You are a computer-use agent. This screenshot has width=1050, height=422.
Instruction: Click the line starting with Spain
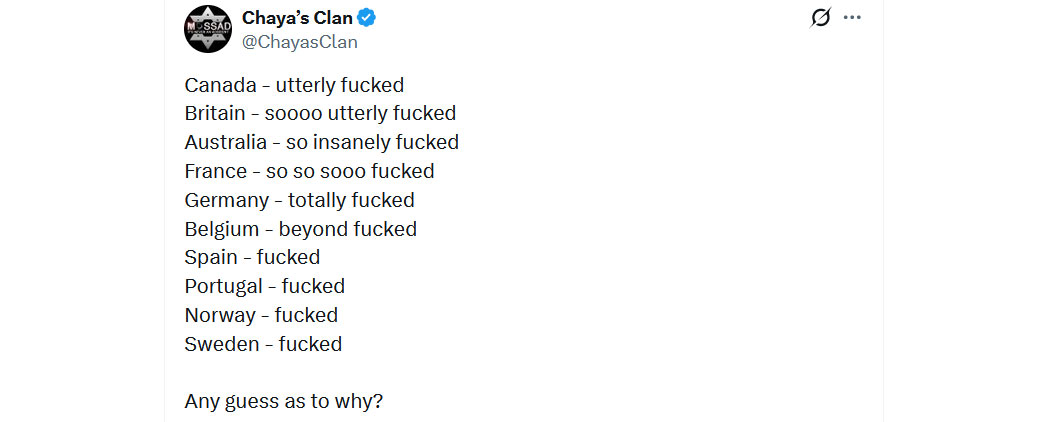(x=252, y=258)
